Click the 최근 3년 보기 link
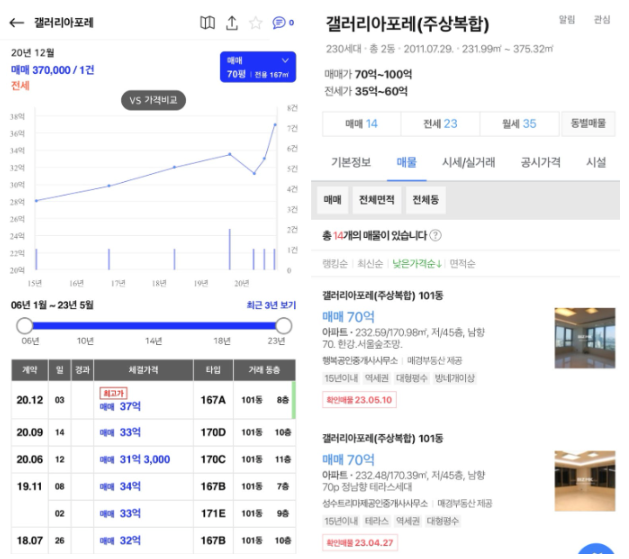 pos(271,305)
